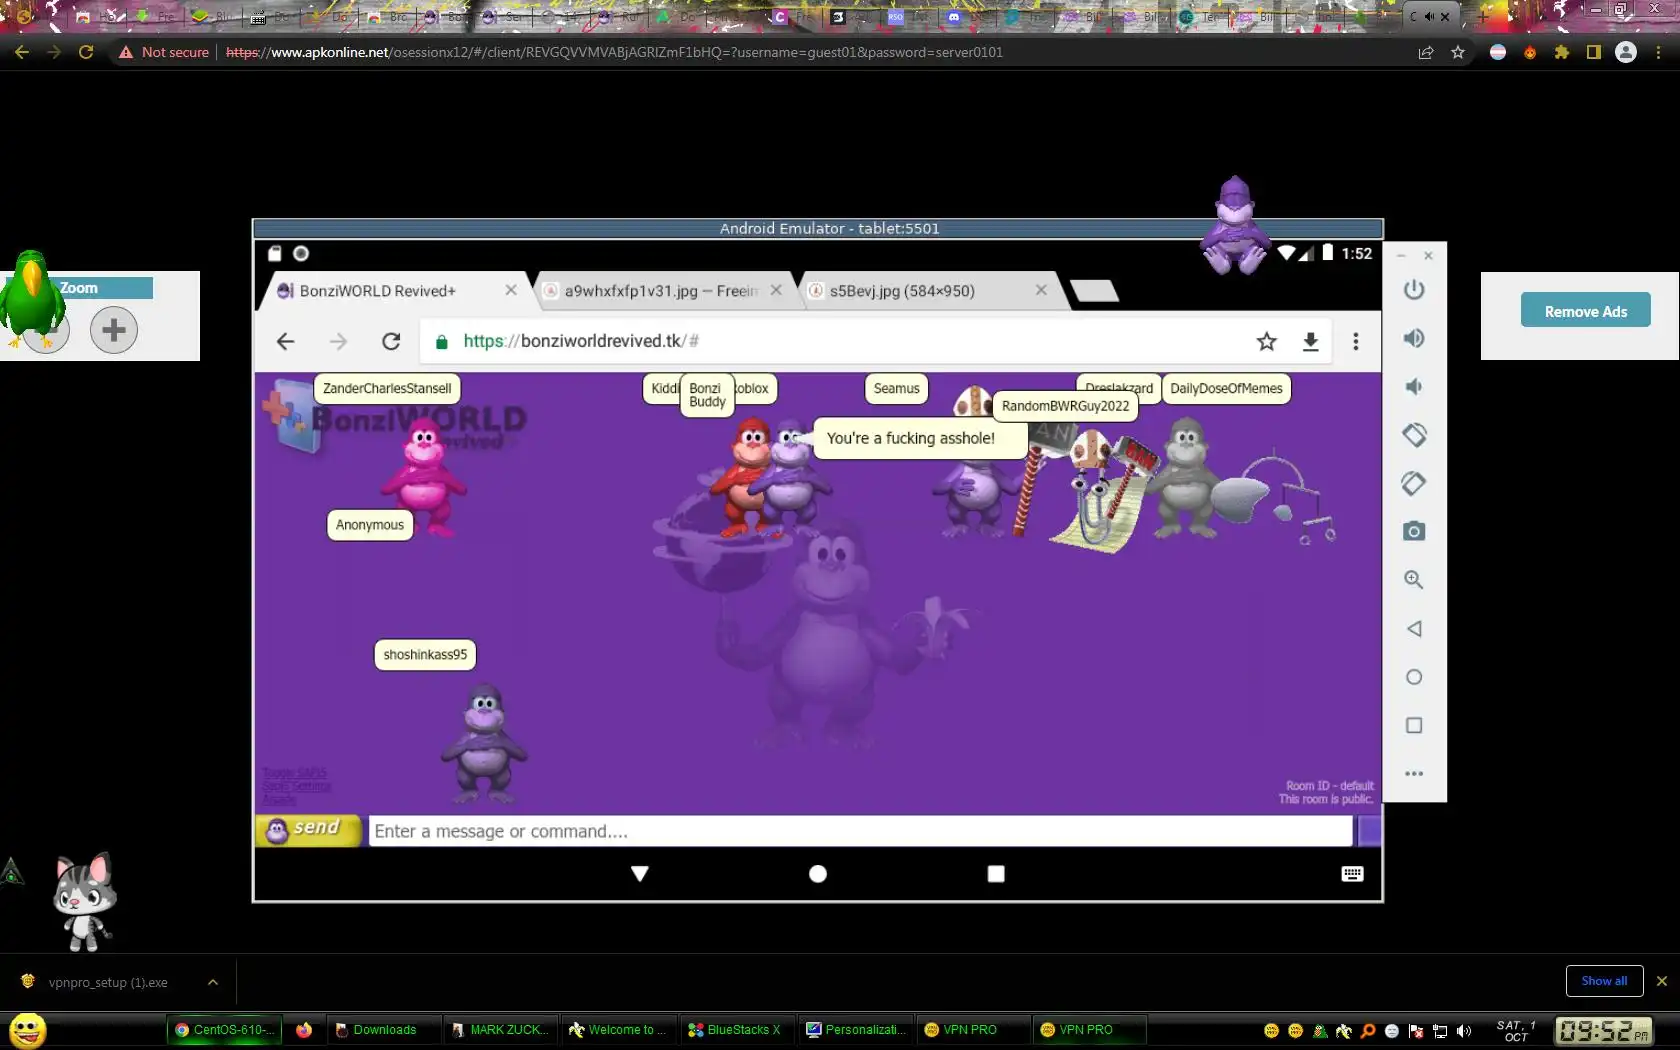Click the desktop Chrome extensions puzzle icon
1680x1050 pixels.
pos(1562,52)
